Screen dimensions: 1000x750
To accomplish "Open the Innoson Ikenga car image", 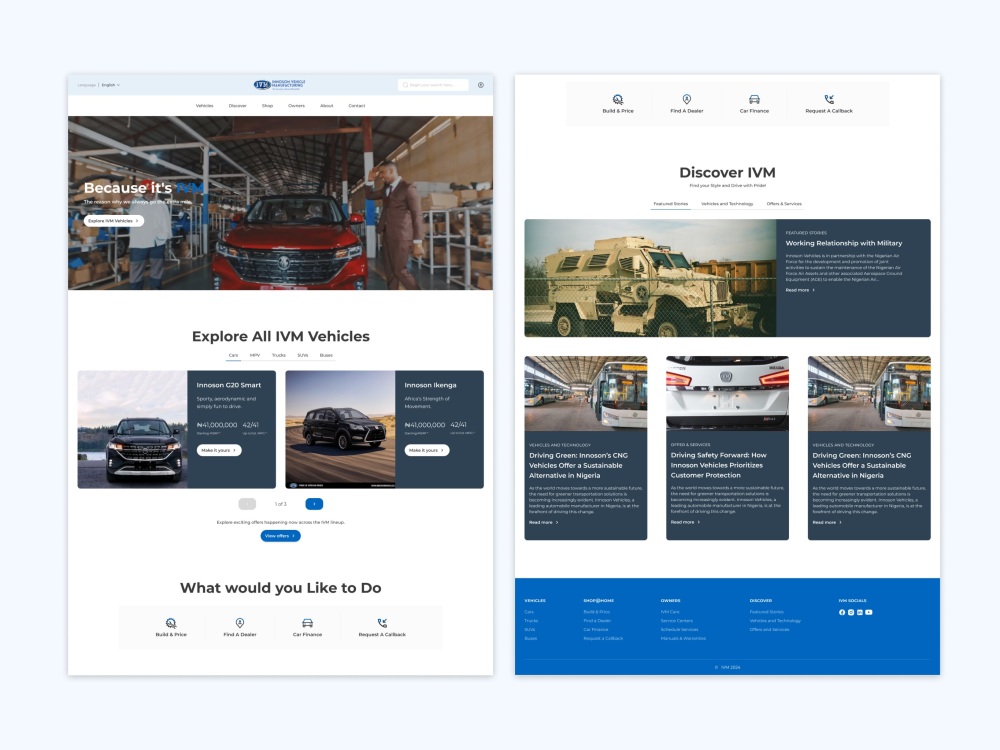I will pos(341,429).
